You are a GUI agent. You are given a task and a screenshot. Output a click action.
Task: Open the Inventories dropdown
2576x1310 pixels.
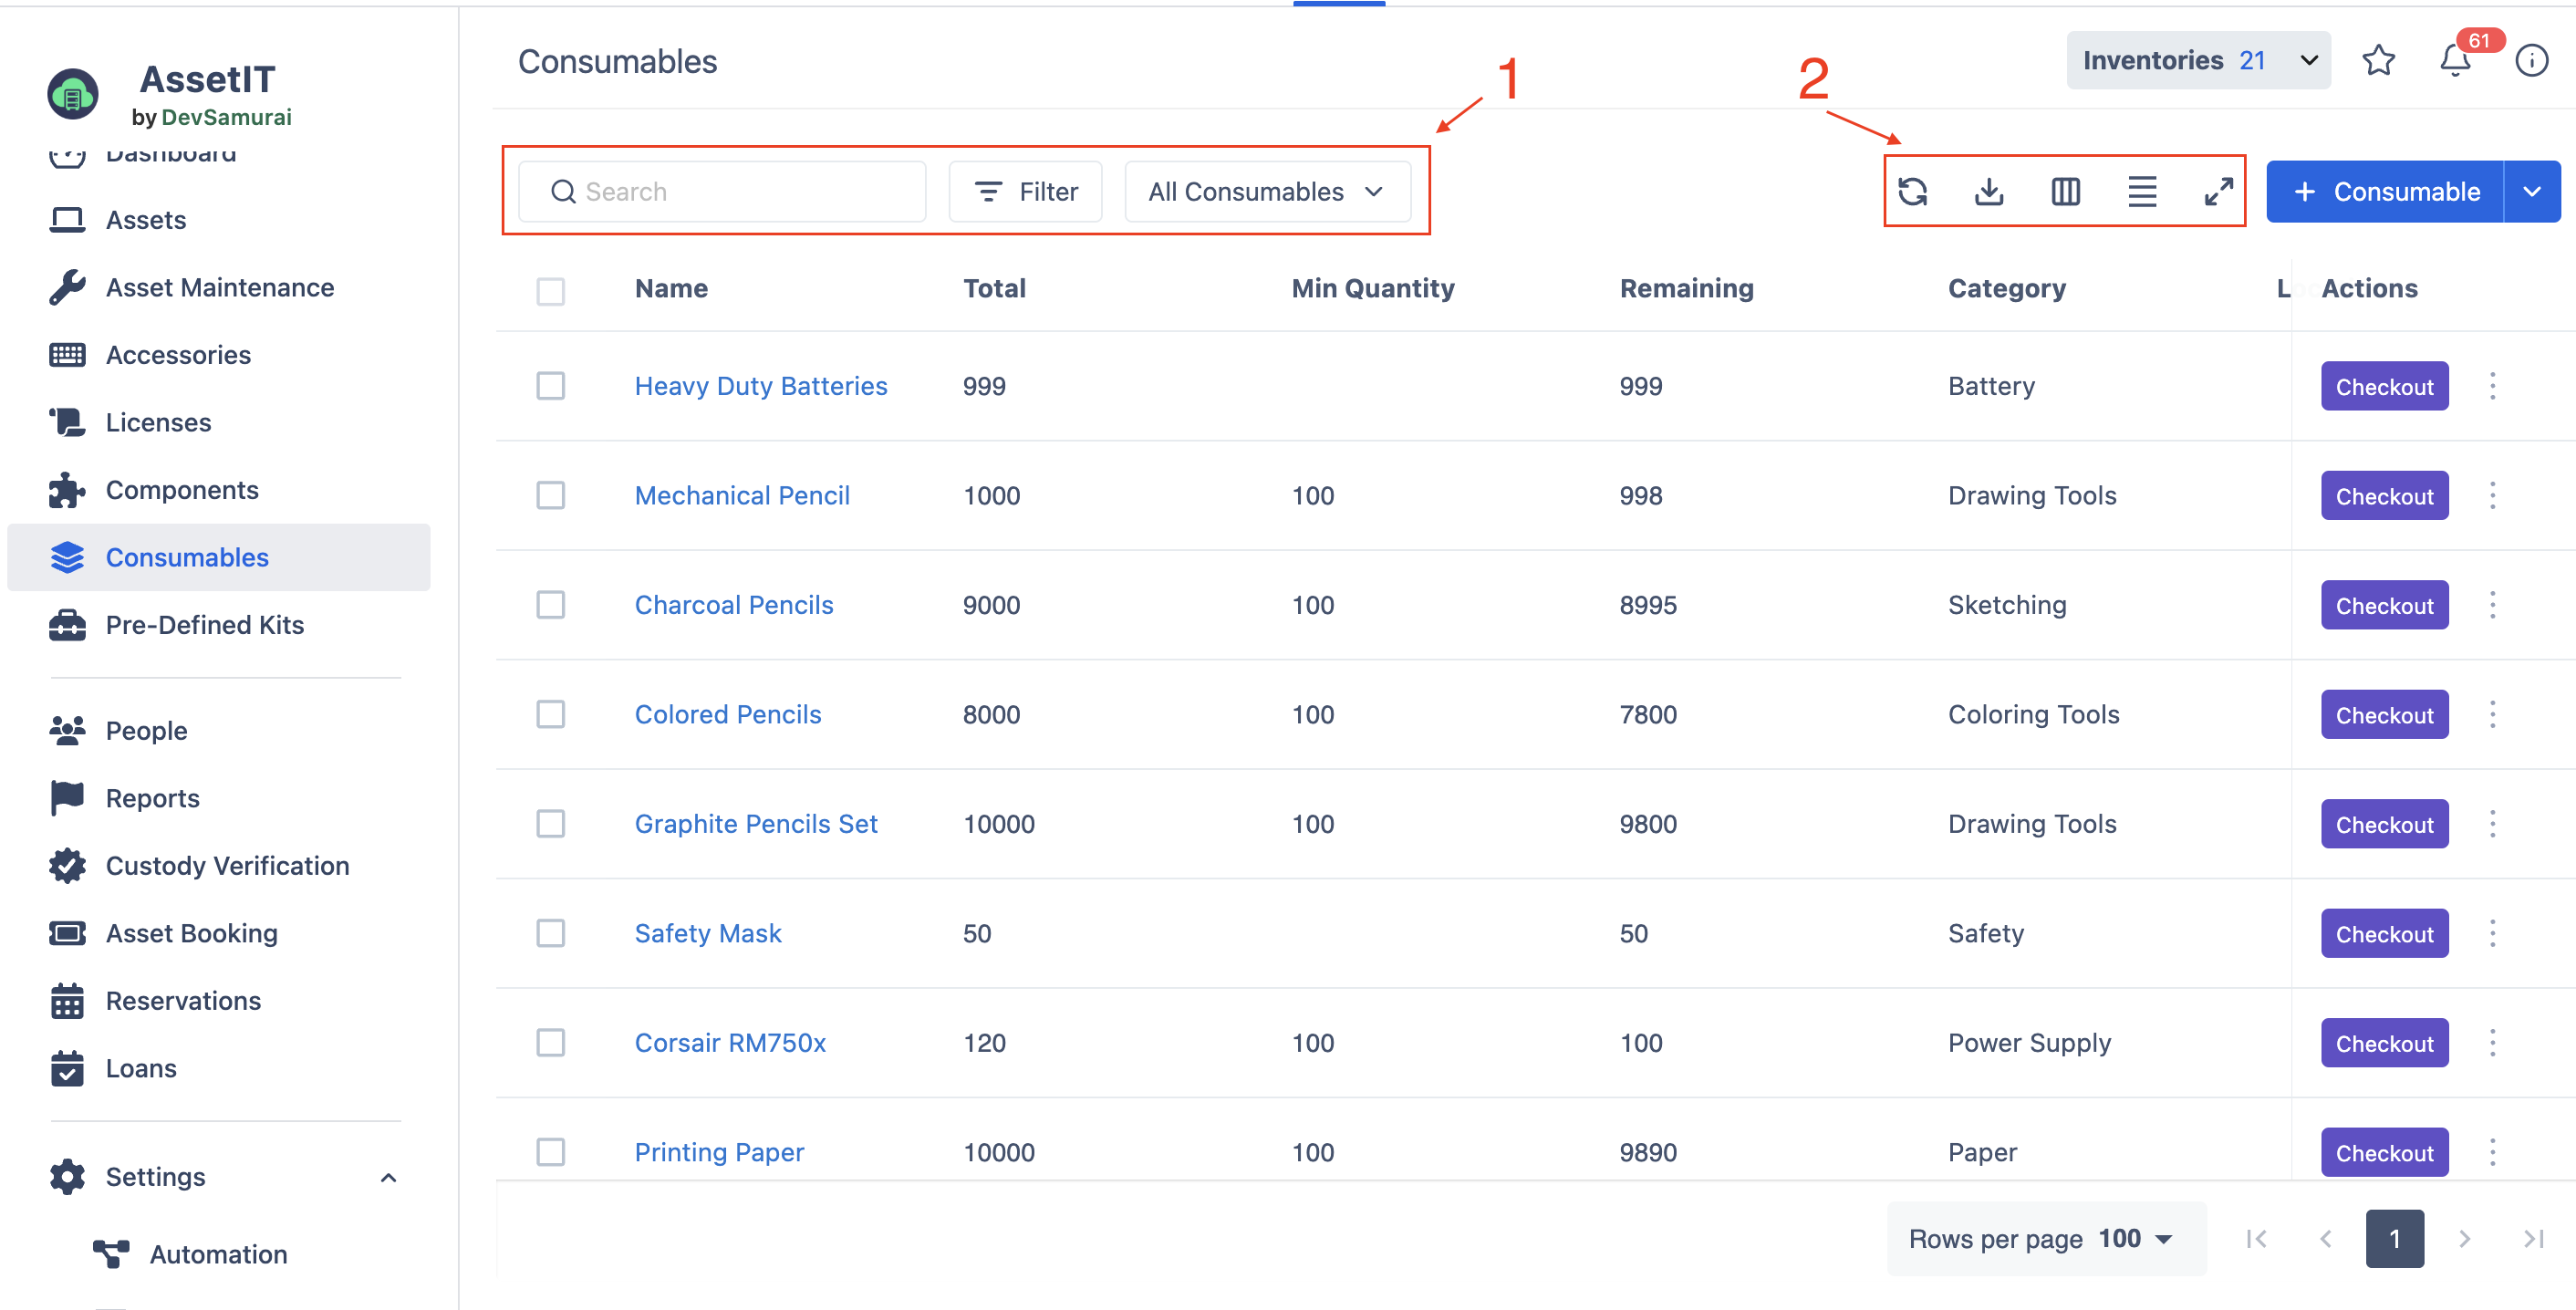(x=2198, y=61)
